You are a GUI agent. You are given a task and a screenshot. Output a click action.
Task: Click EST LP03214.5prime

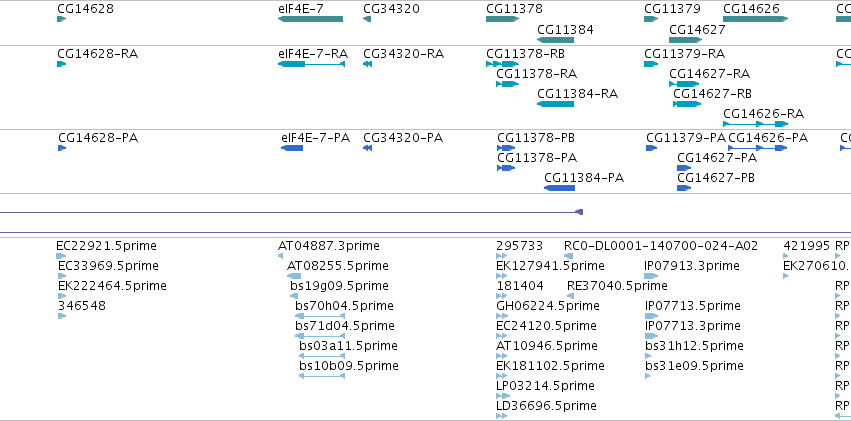545,387
